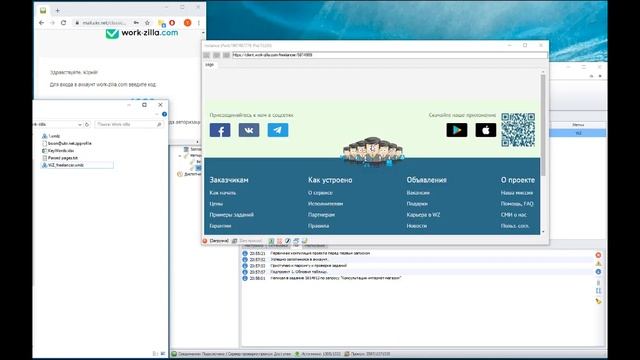Reload the page in Chrome
Viewport: 640px width, 360px height.
63,23
